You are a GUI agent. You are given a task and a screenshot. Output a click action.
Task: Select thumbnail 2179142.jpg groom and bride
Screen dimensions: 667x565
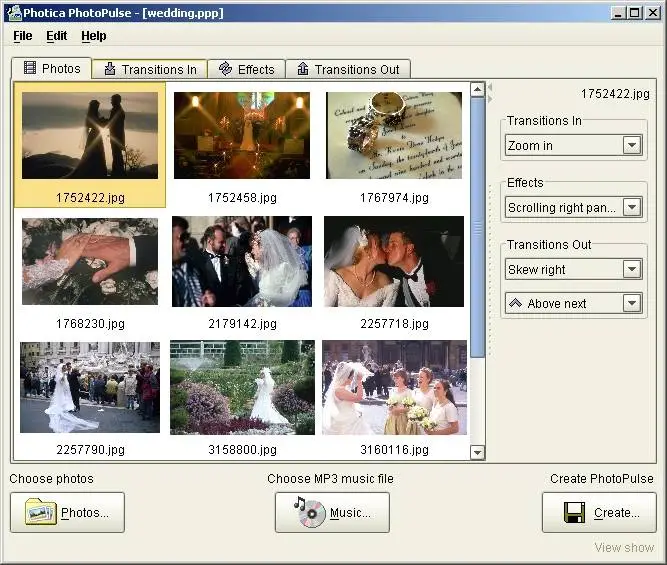pos(242,261)
